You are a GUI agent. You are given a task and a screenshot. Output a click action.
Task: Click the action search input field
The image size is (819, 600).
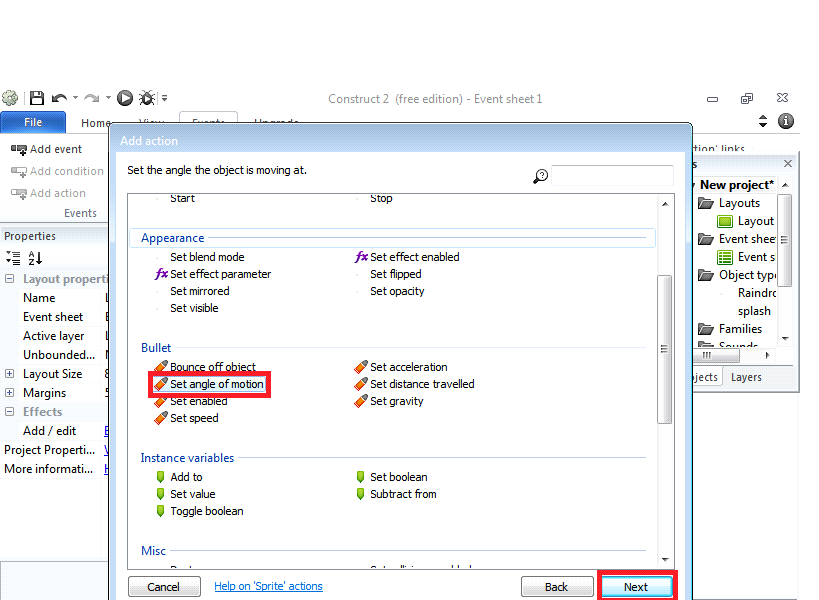click(x=612, y=175)
